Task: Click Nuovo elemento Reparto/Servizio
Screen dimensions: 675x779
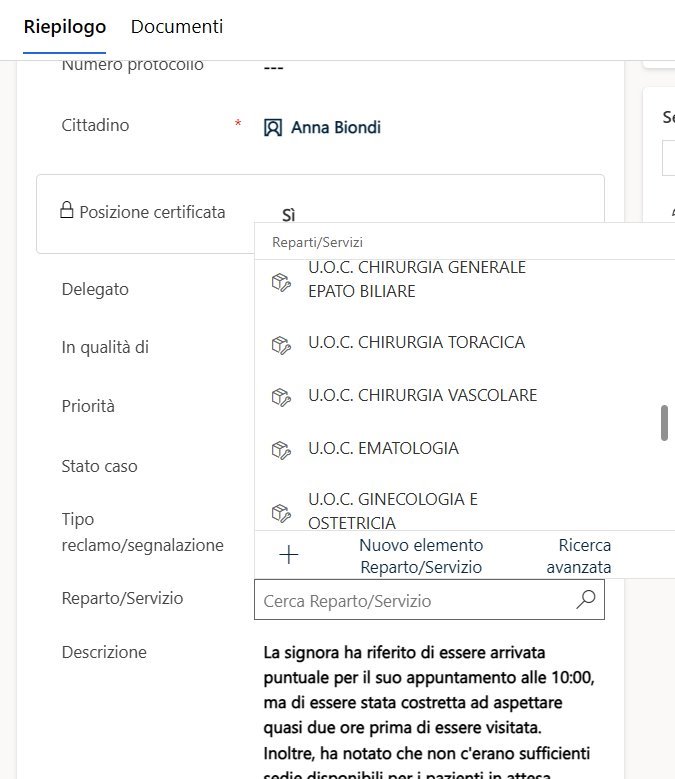Action: [420, 556]
